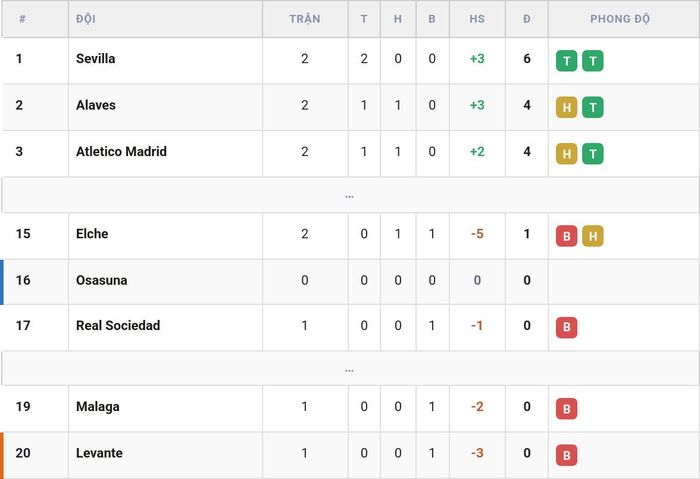Click Malaga's red B form badge
Image resolution: width=700 pixels, height=479 pixels.
click(567, 408)
